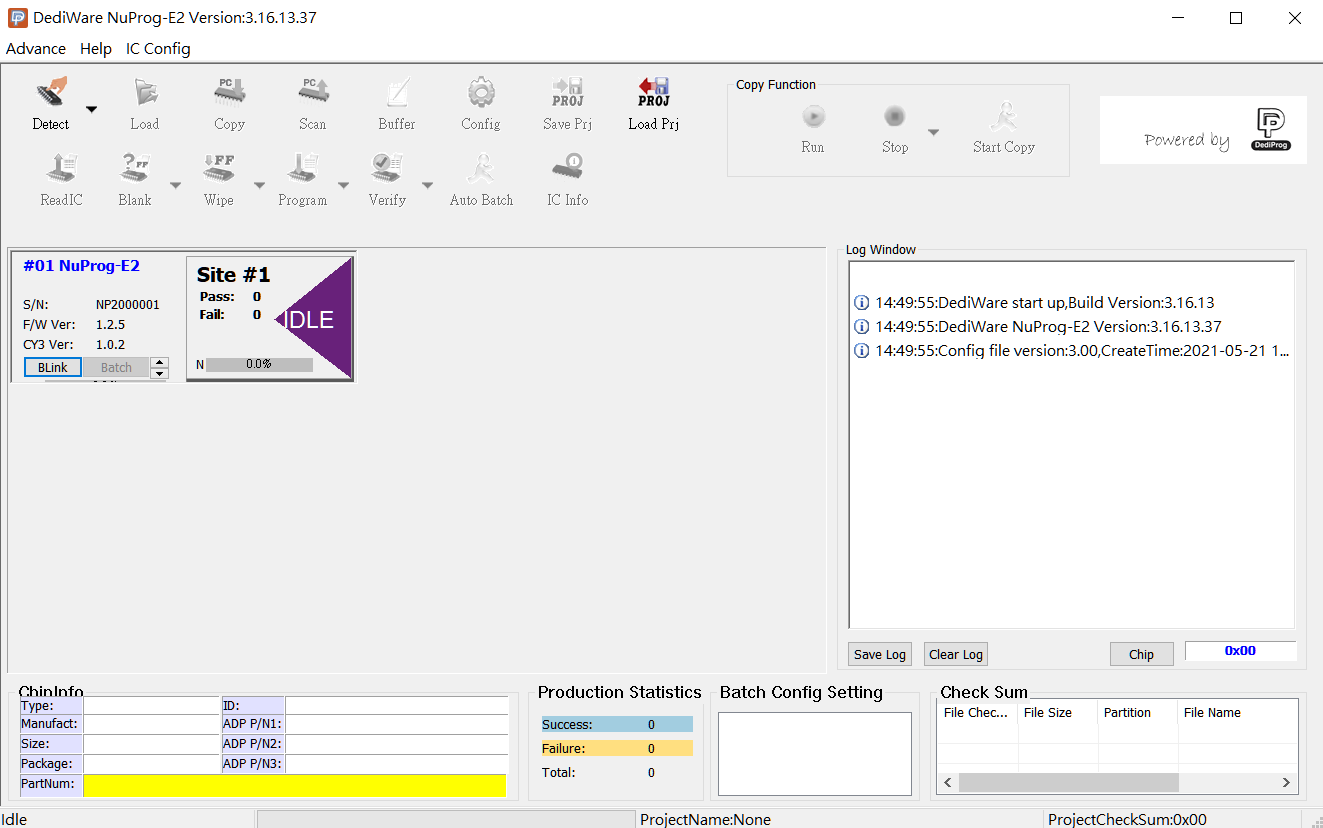Expand the Verify dropdown arrow
The width and height of the screenshot is (1323, 828).
click(427, 185)
